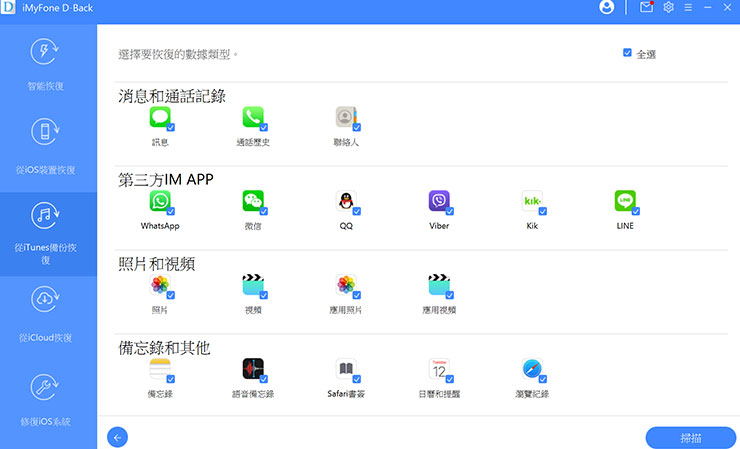
Task: Uncheck the 瀏覽紀錄 checkbox
Action: (543, 379)
